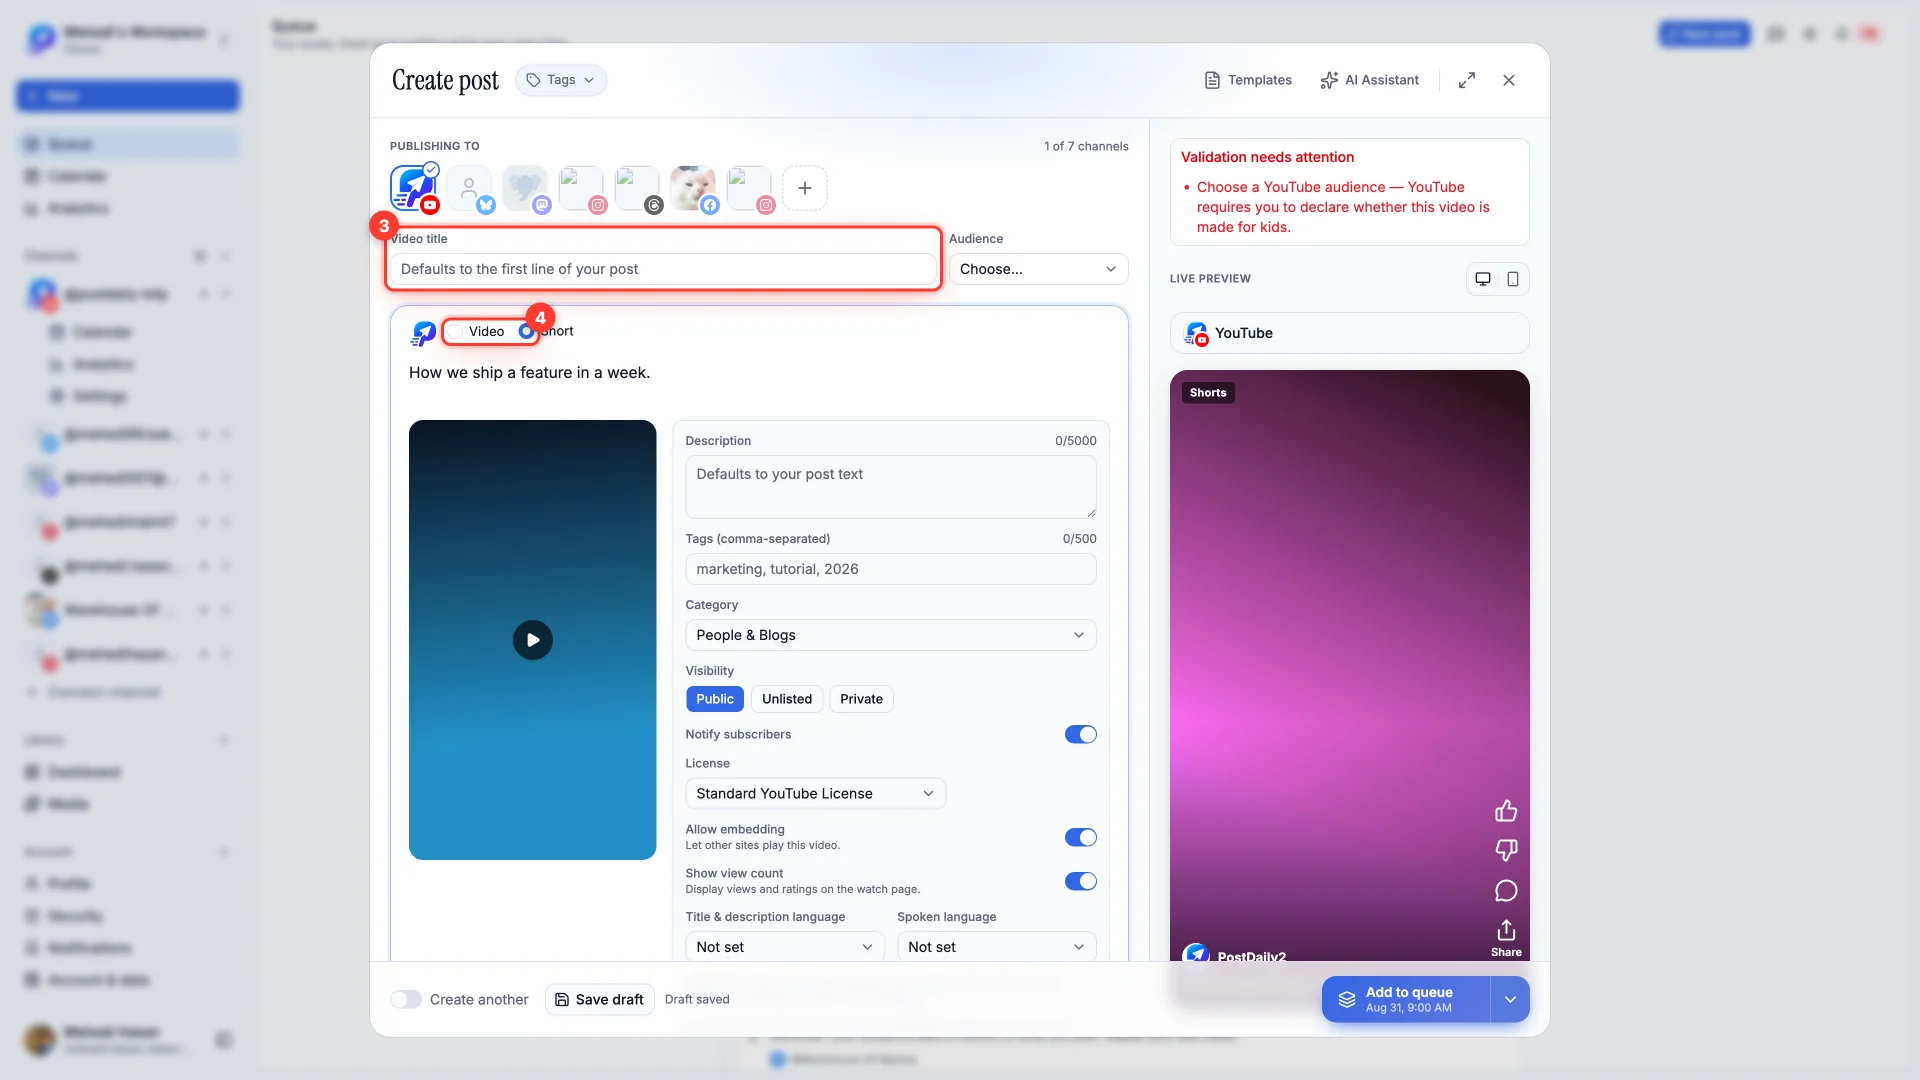Expand the Create post dialog to fullscreen
Viewport: 1920px width, 1080px height.
1467,80
